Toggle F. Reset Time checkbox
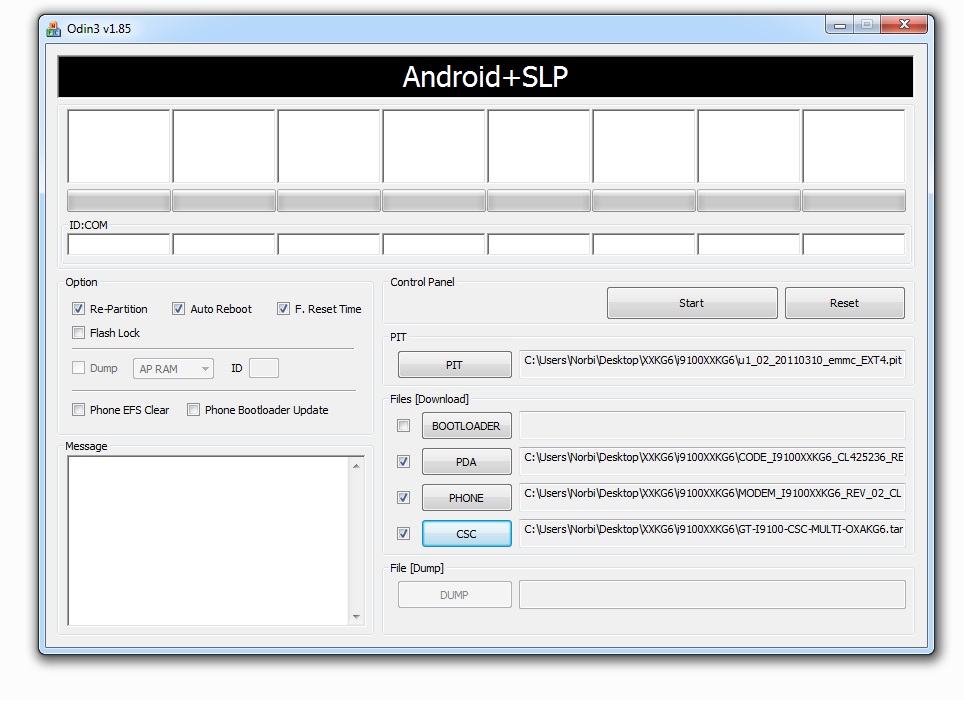The image size is (964, 712). (283, 309)
